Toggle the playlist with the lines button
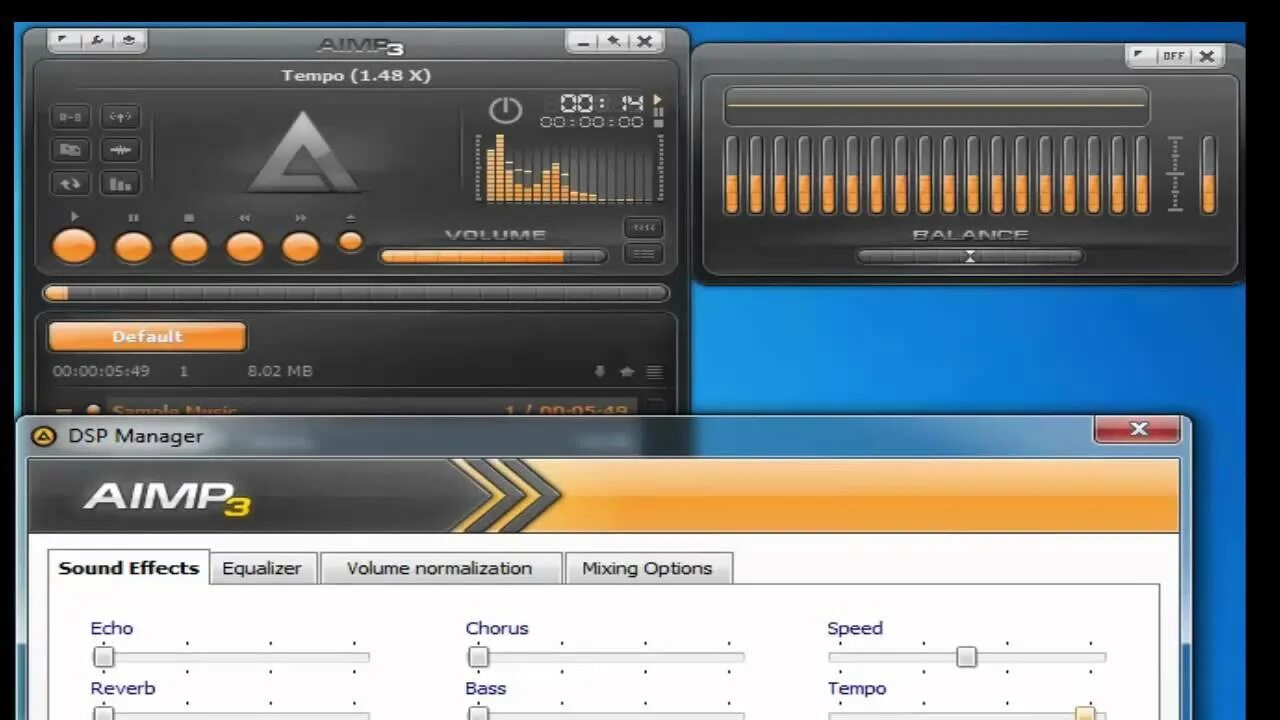 [x=643, y=254]
